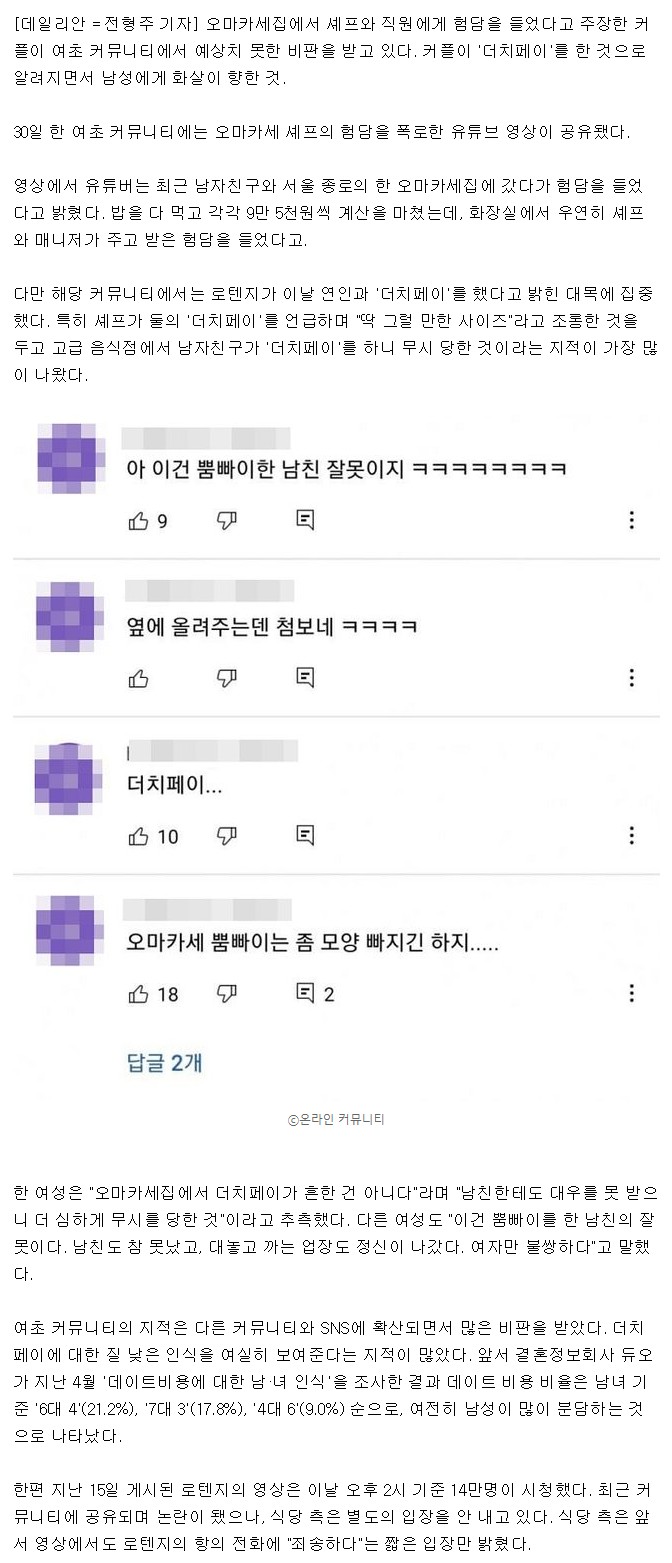
Task: Like the 오마카세 뿜빠이는 comment with 18 likes
Action: pos(138,993)
